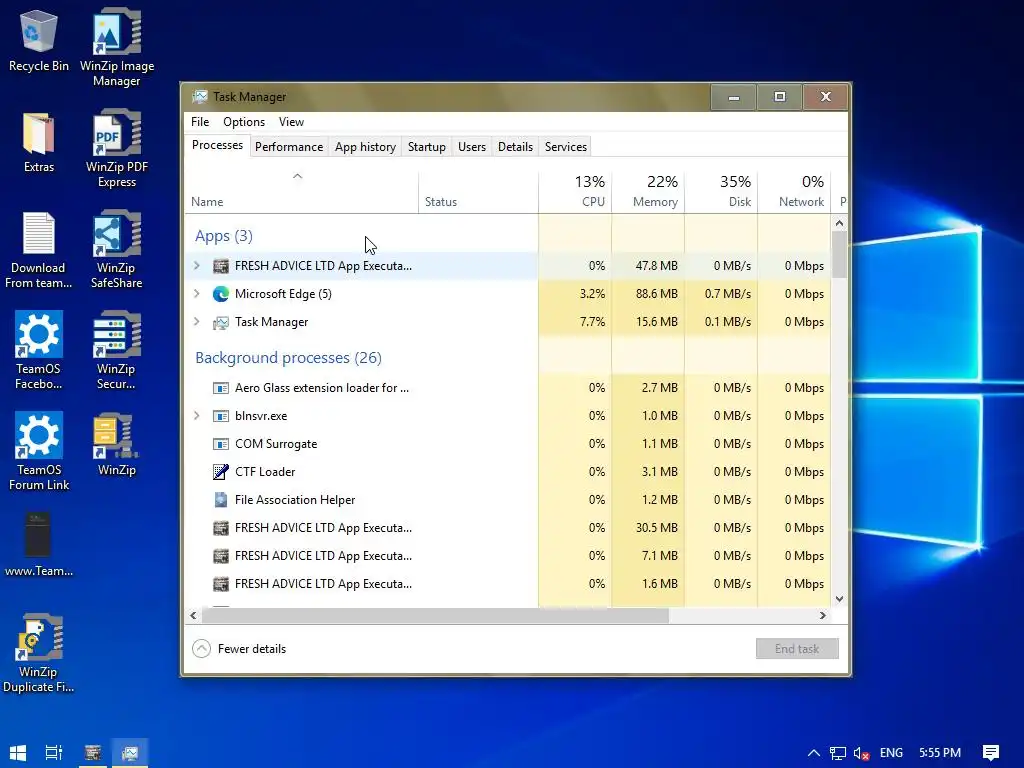This screenshot has width=1024, height=768.
Task: Open network status tray icon
Action: pos(837,753)
